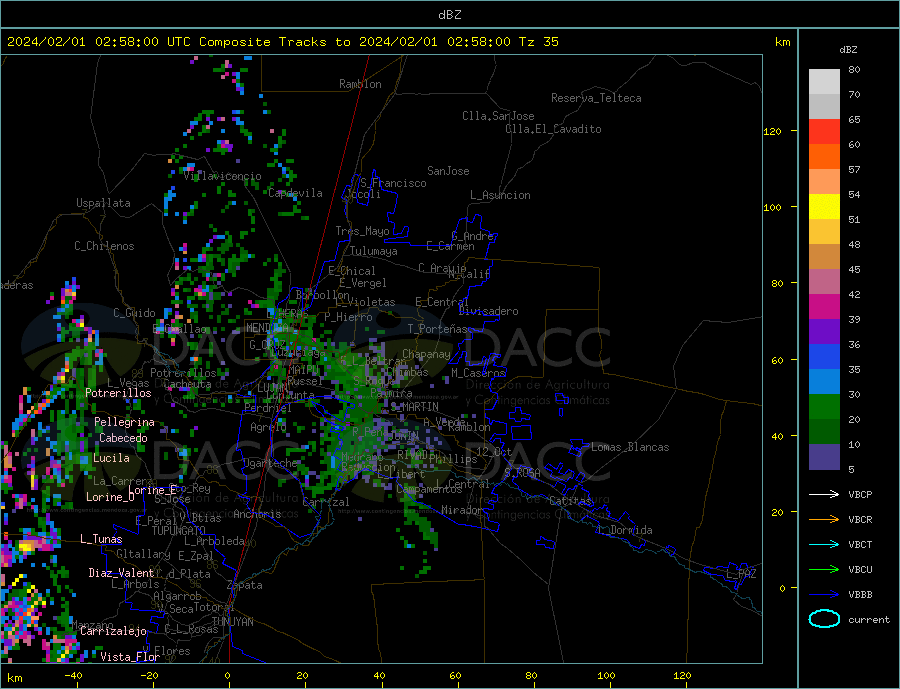This screenshot has height=689, width=900.
Task: Click the Chapanay map label
Action: tap(426, 354)
